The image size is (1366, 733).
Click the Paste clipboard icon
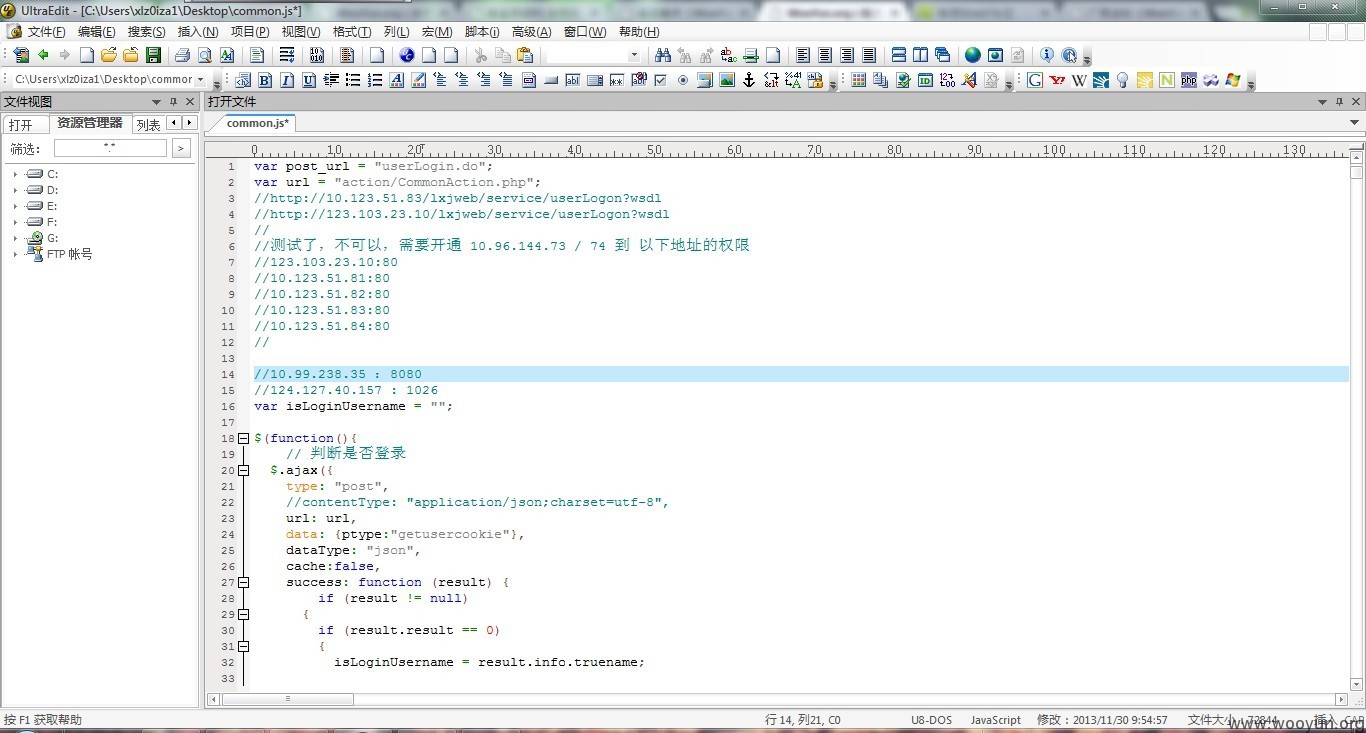point(525,55)
